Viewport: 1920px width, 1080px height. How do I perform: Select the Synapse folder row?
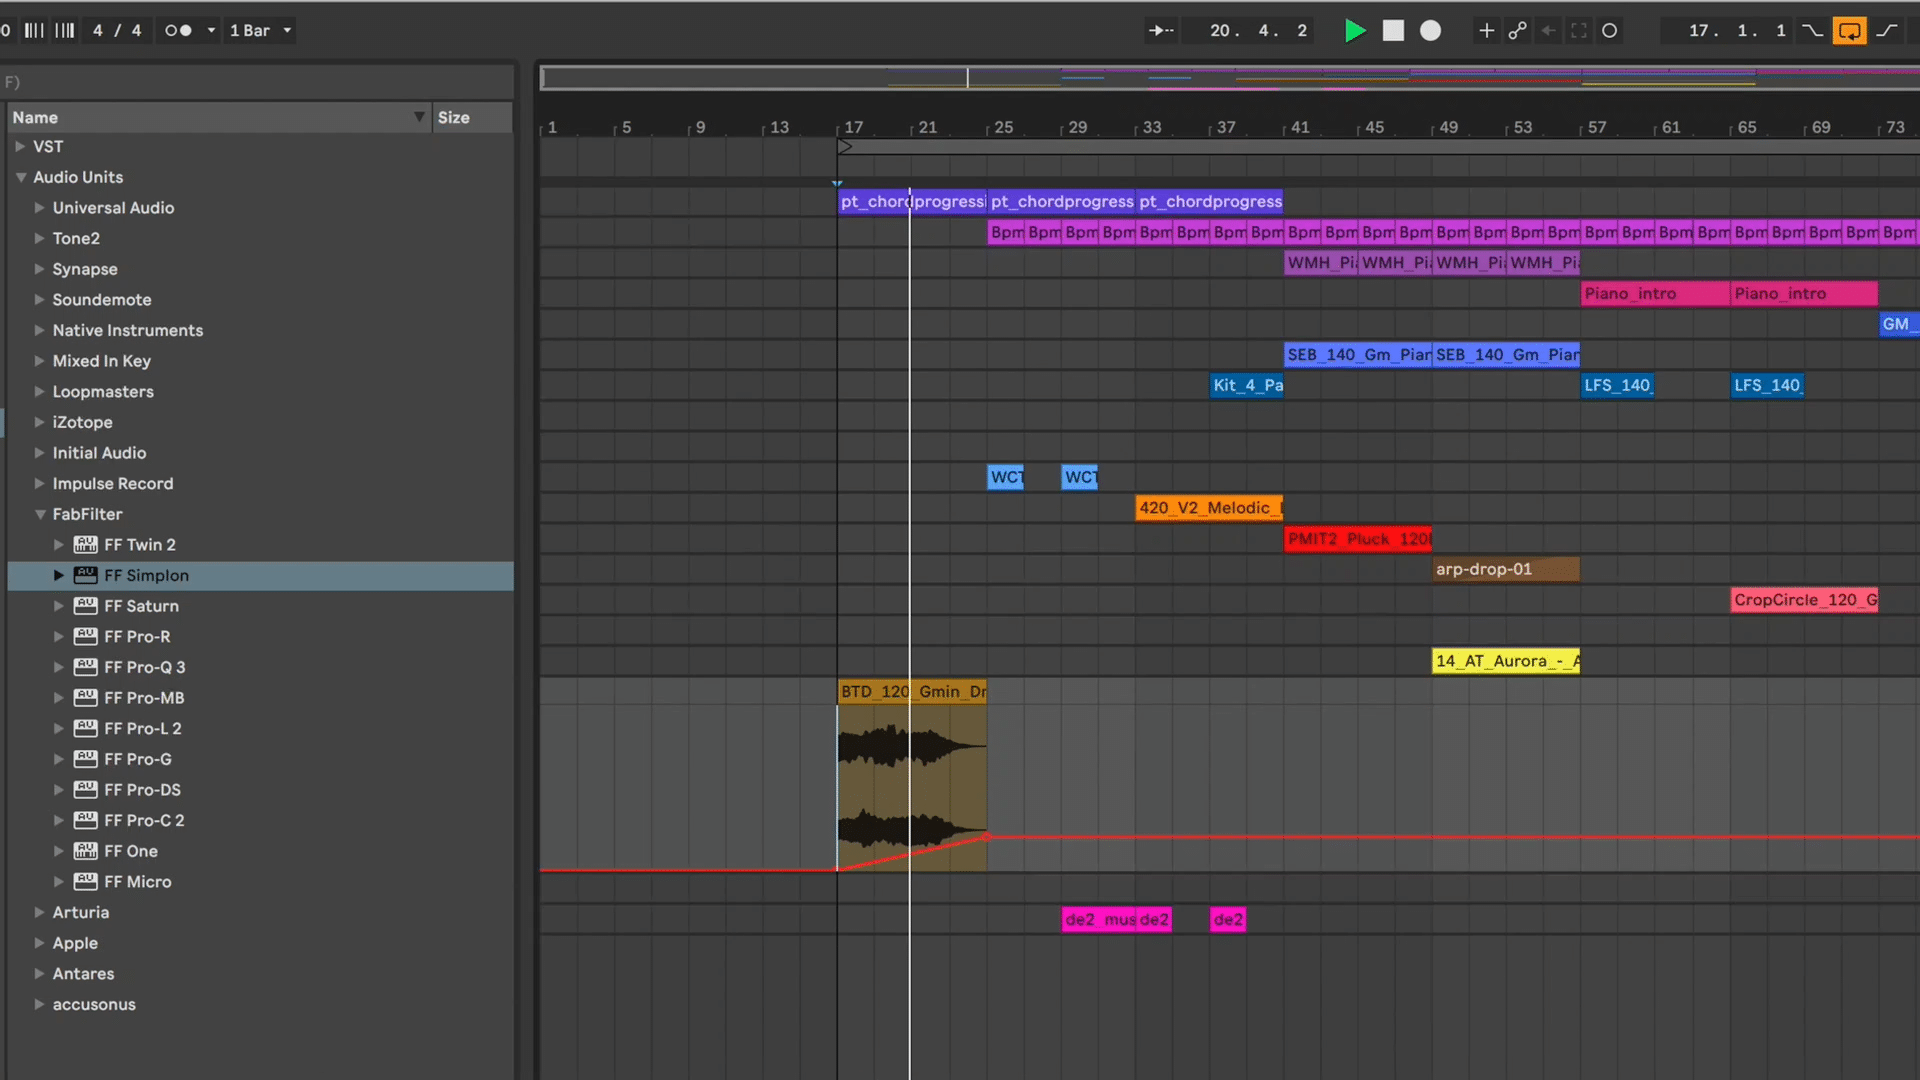point(260,270)
